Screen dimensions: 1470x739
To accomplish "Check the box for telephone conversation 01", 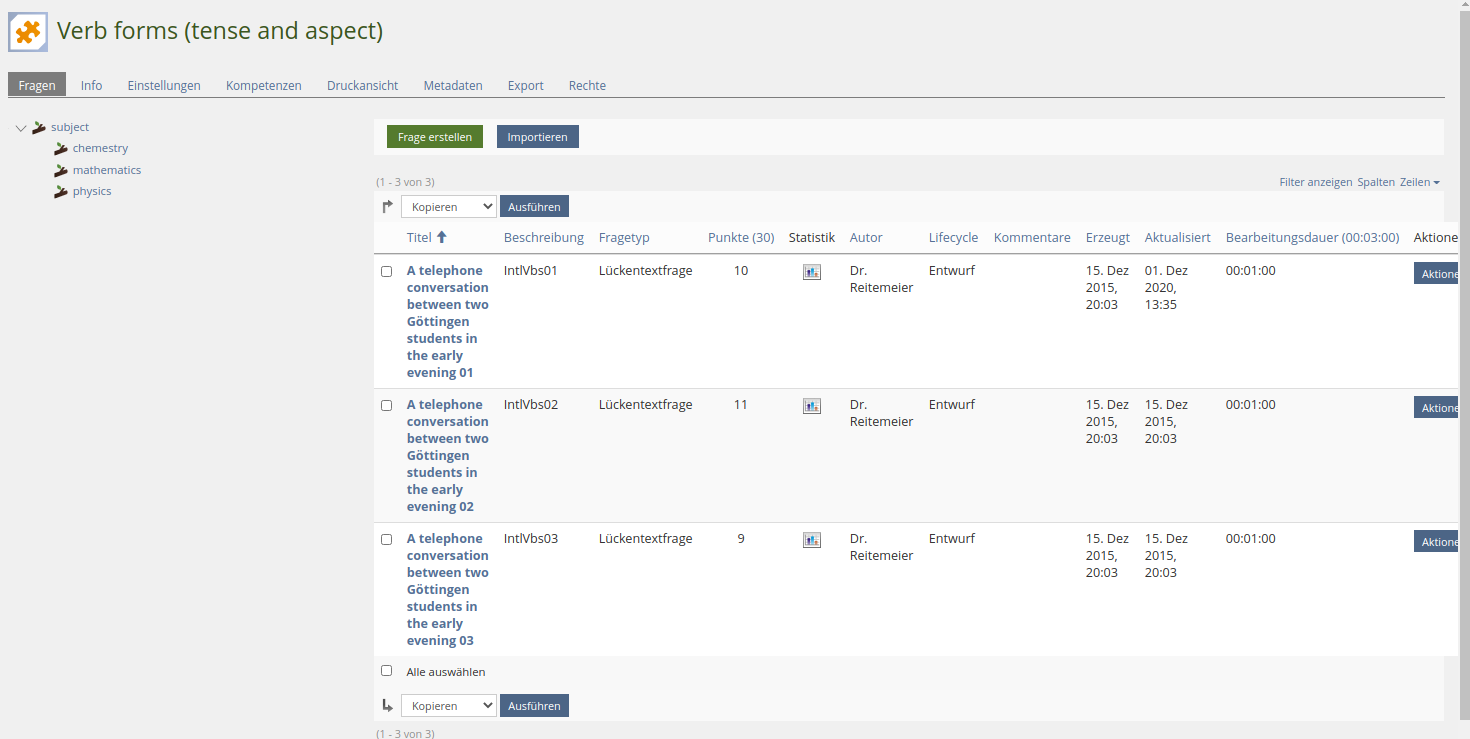I will coord(387,272).
